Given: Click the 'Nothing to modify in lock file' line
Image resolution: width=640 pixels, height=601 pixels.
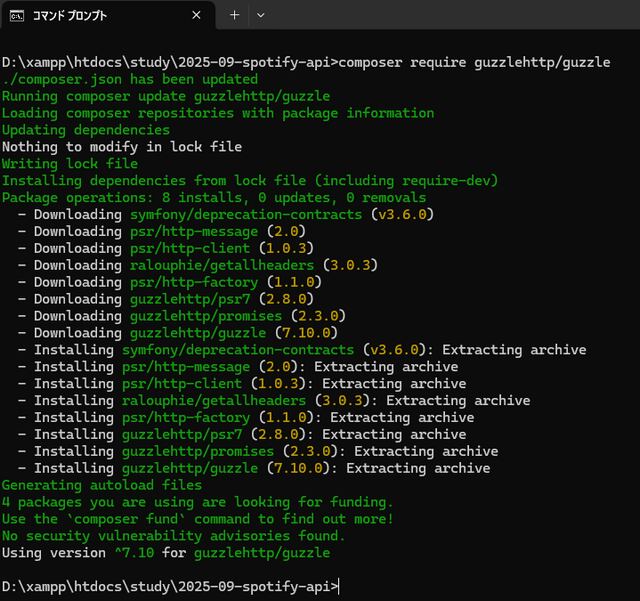Looking at the screenshot, I should coord(122,147).
